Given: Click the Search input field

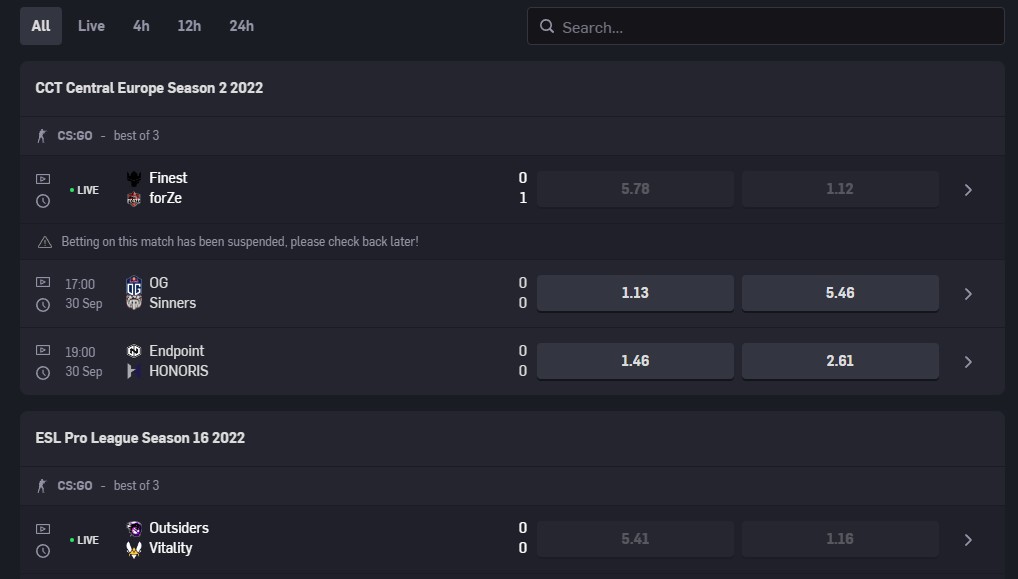Looking at the screenshot, I should (775, 27).
